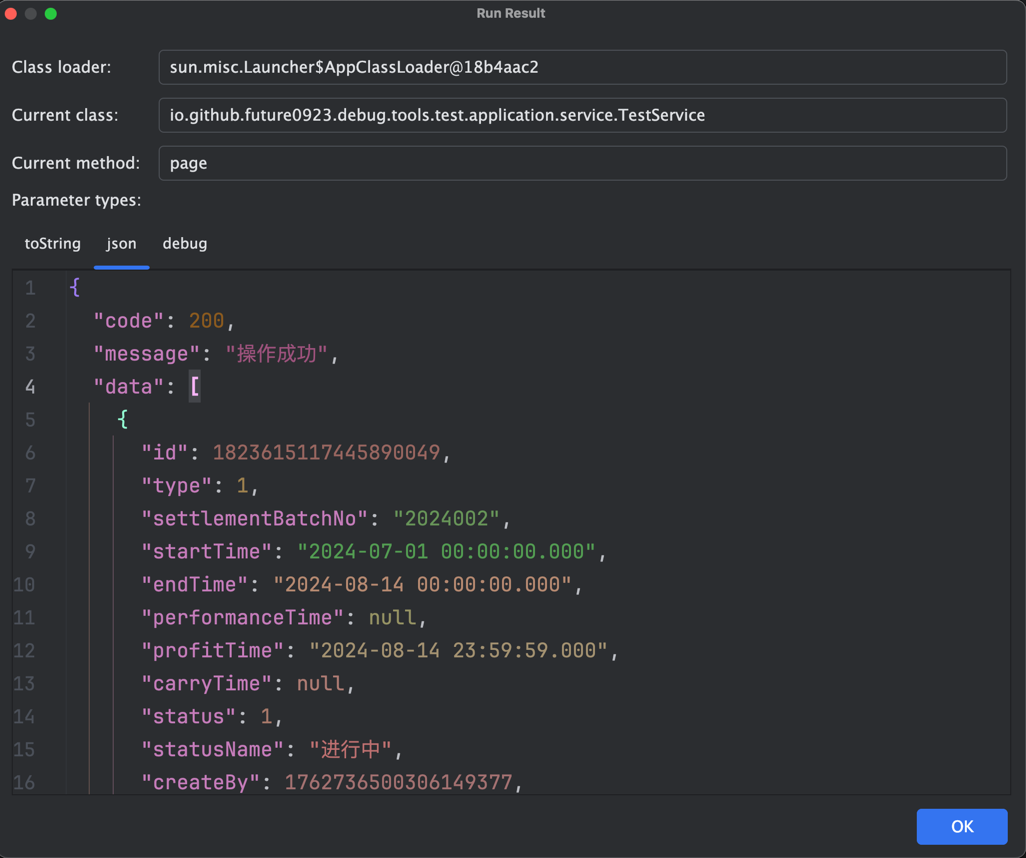1026x858 pixels.
Task: Click the "performanceTime" key
Action: coord(243,618)
